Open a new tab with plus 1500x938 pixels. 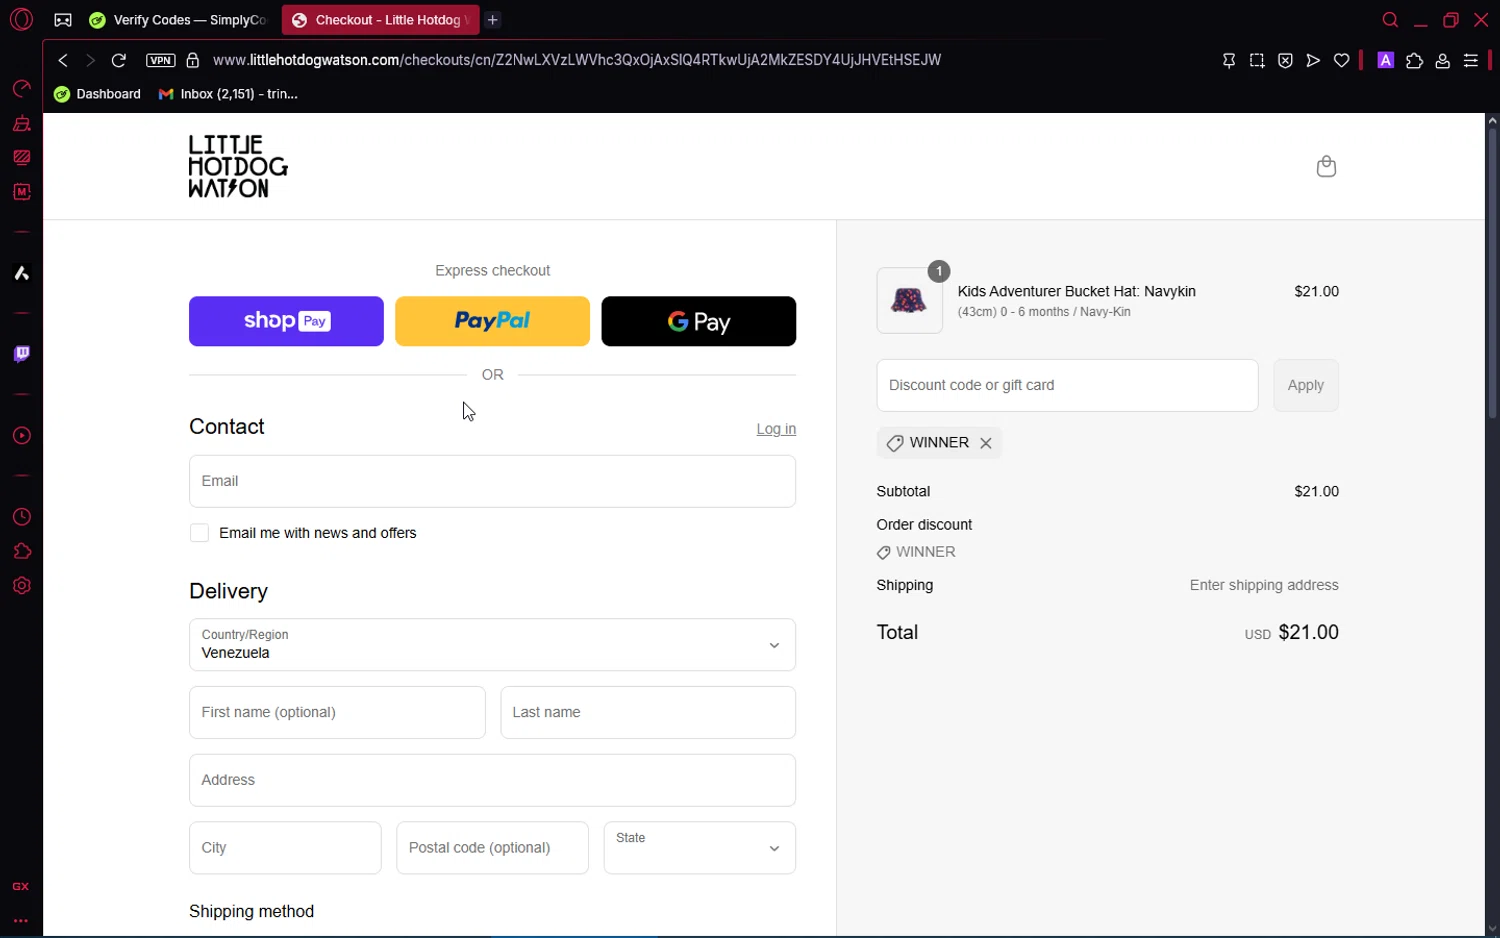pyautogui.click(x=493, y=20)
